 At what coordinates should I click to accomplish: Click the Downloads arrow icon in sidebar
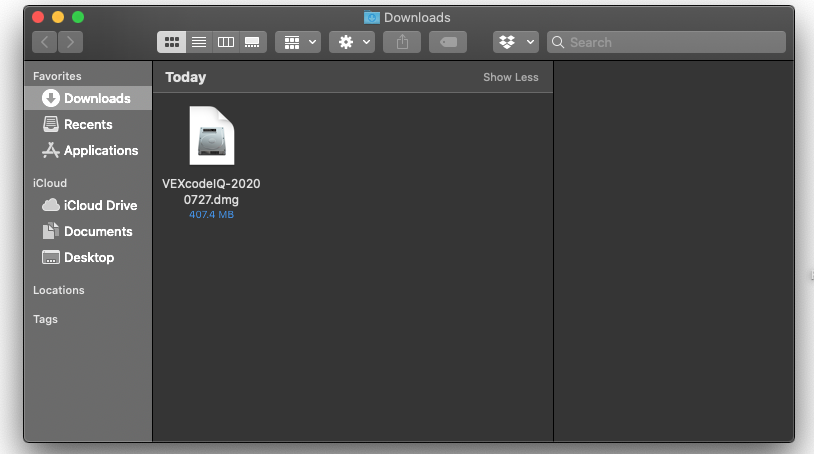(x=51, y=98)
